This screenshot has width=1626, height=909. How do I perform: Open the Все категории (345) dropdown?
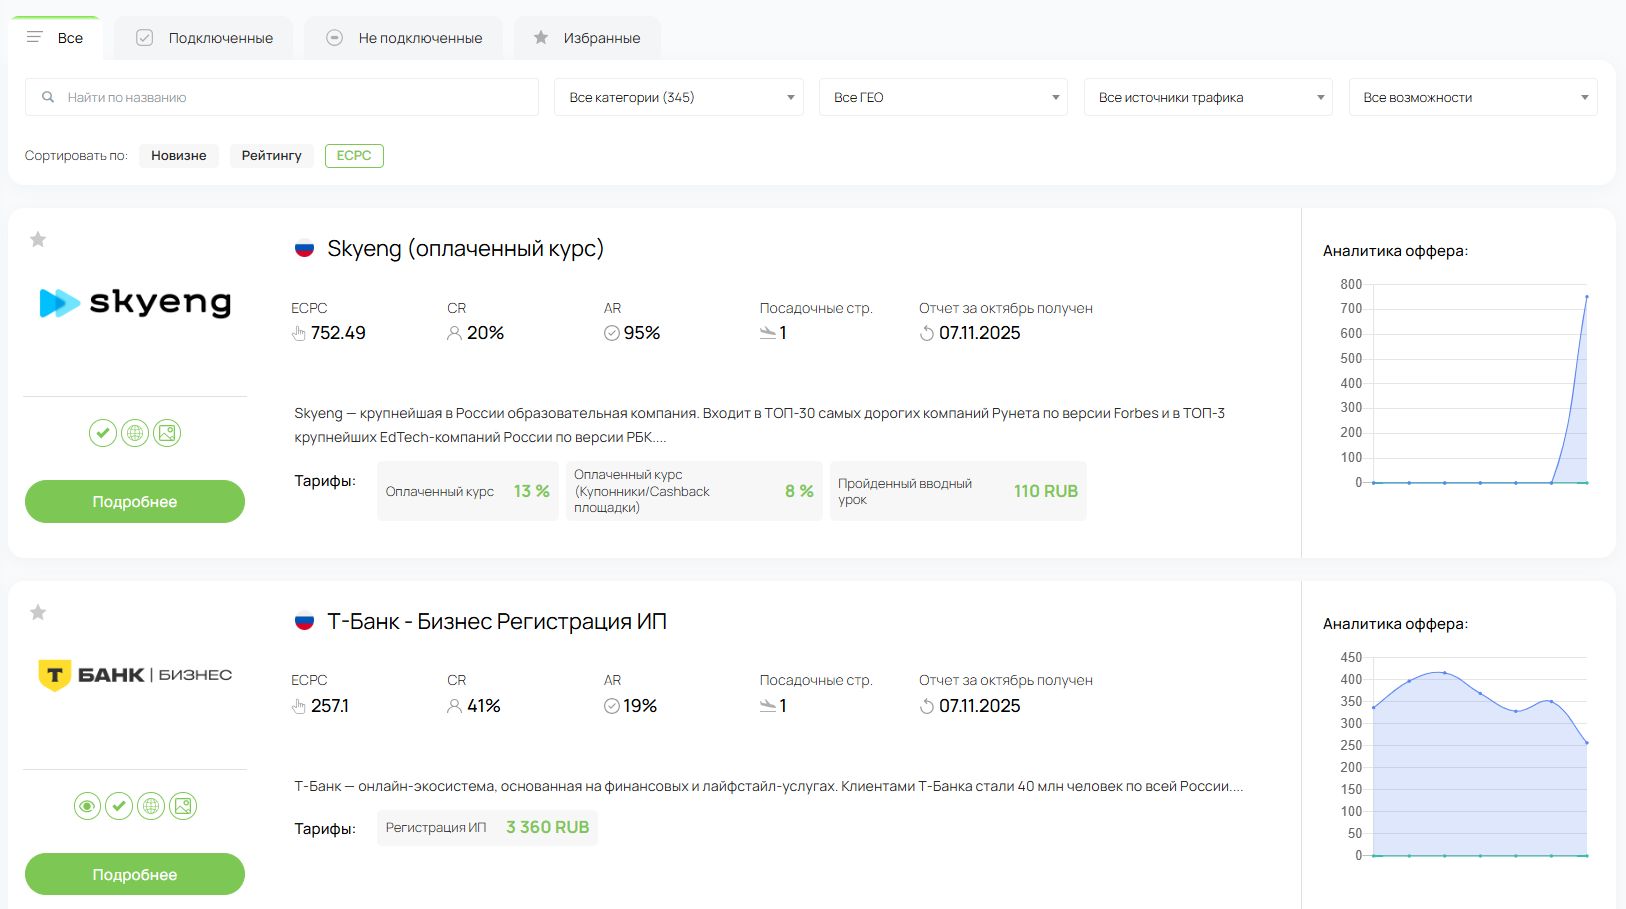678,97
